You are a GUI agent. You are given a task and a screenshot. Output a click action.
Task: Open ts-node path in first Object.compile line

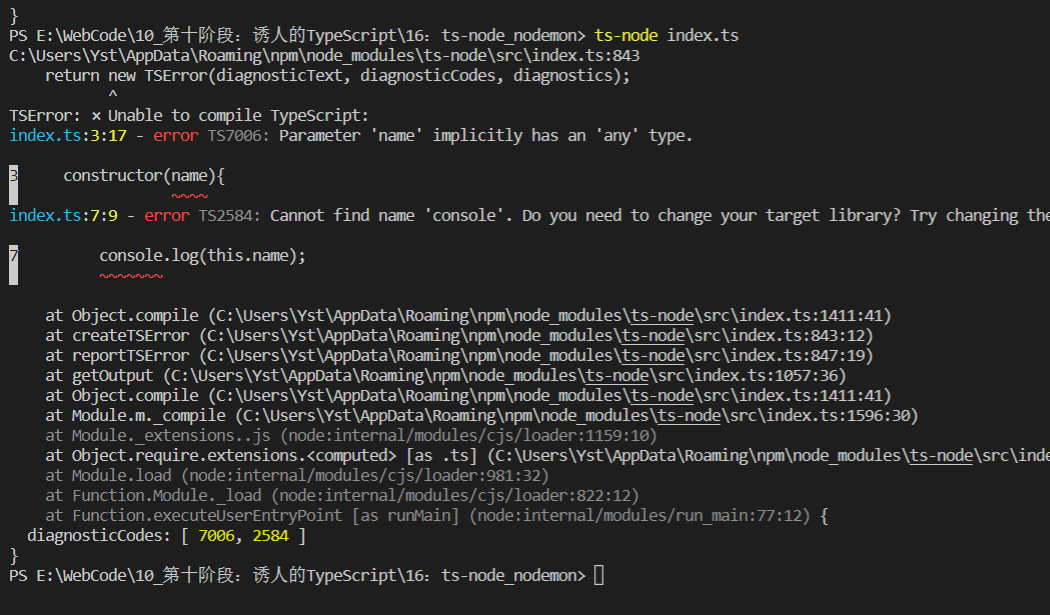click(662, 316)
